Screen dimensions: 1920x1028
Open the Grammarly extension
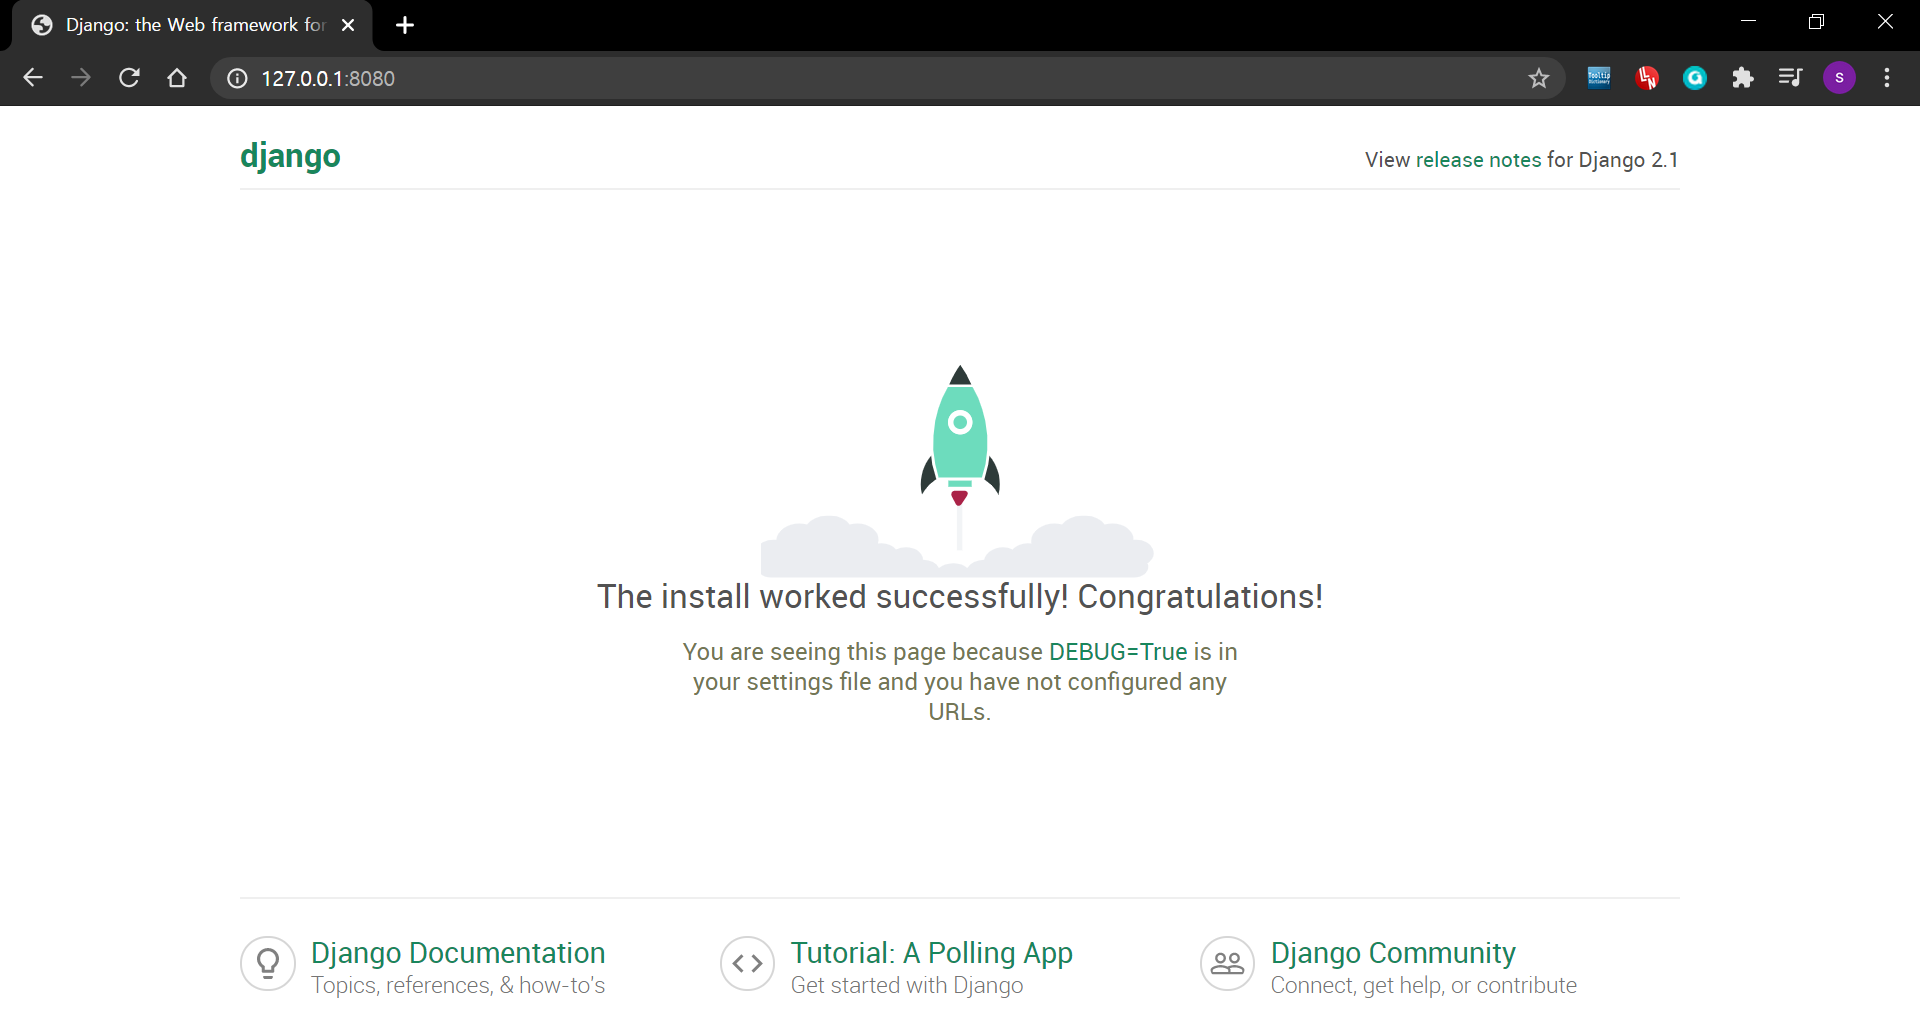[x=1695, y=78]
